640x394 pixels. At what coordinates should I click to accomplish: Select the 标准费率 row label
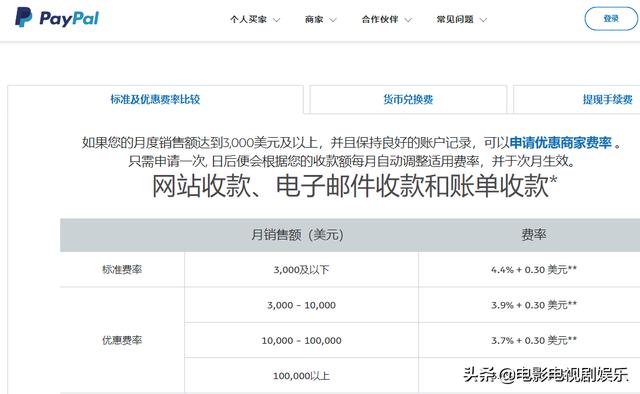pos(122,269)
